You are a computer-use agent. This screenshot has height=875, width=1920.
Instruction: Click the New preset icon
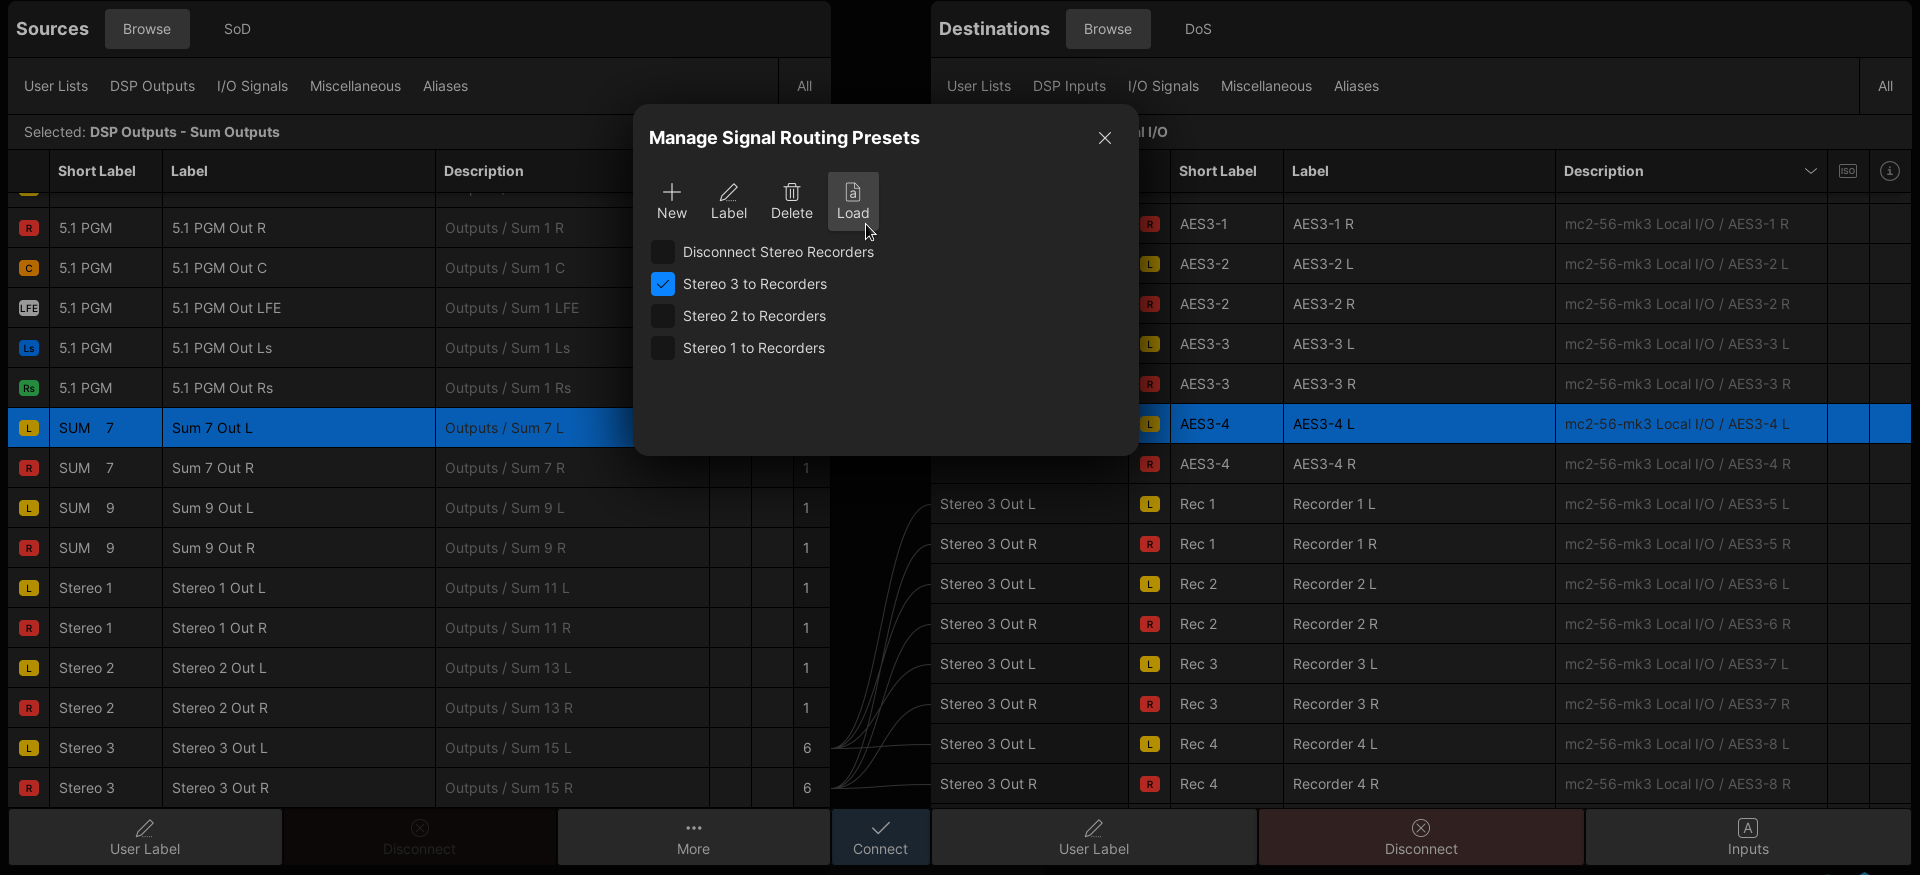[x=672, y=199]
